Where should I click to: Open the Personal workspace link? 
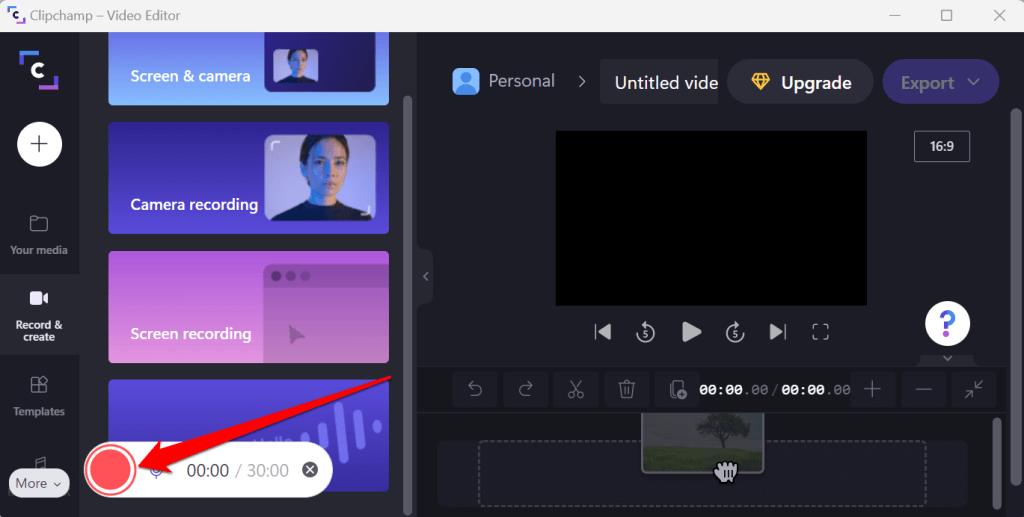point(521,81)
